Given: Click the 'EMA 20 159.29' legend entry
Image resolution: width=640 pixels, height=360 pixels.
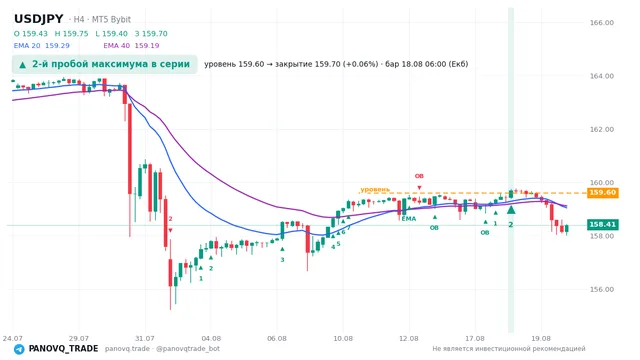Looking at the screenshot, I should 42,45.
